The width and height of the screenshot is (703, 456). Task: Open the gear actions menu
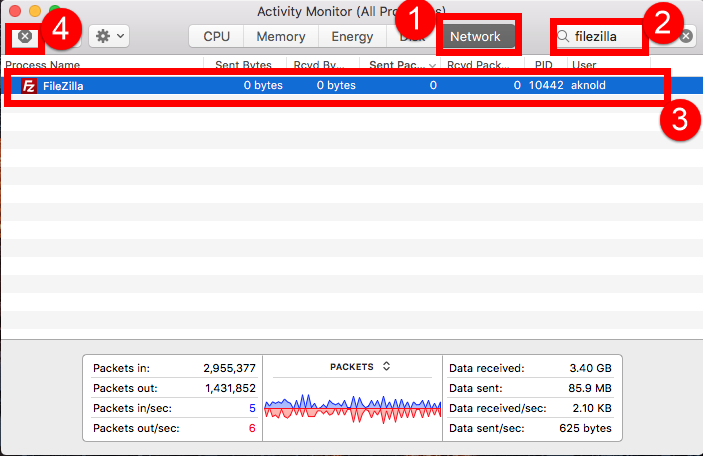click(x=109, y=36)
